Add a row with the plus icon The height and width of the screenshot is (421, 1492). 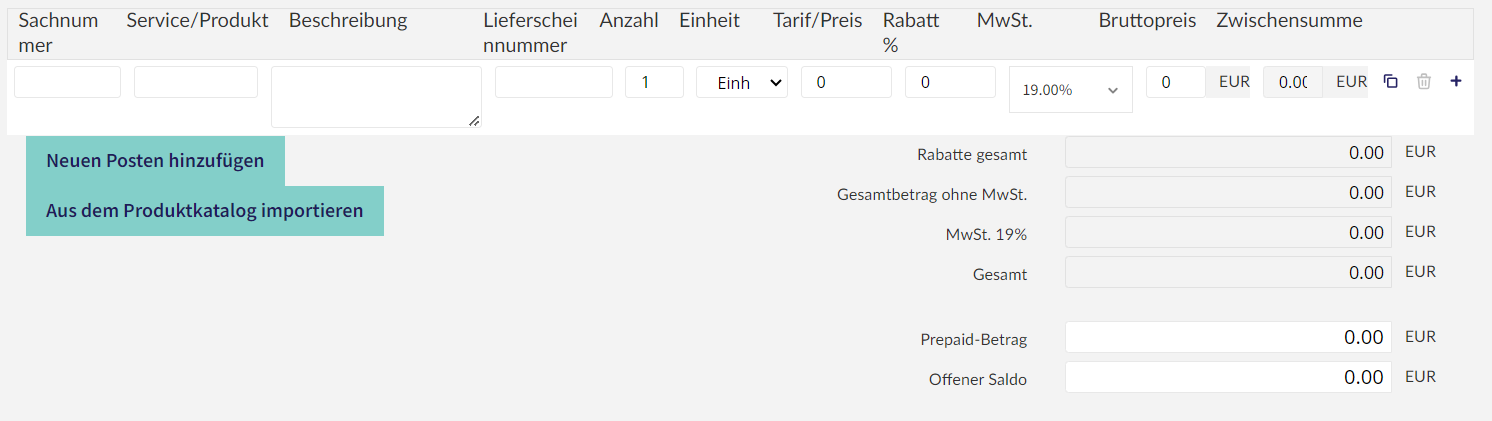1456,82
